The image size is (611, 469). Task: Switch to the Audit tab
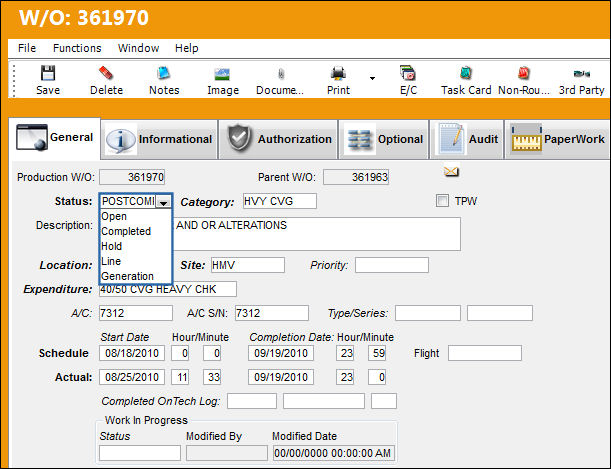point(466,139)
